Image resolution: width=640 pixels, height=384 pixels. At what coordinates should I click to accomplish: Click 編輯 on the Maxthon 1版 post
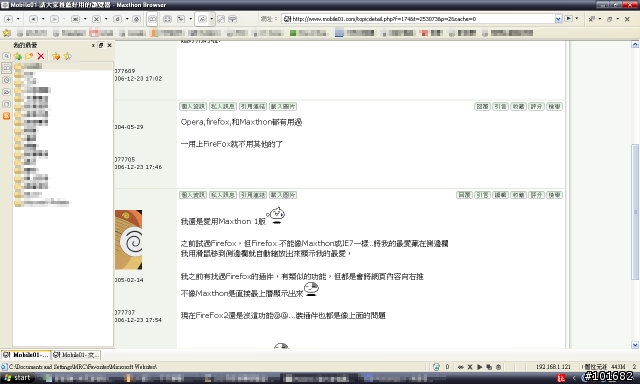click(x=500, y=195)
